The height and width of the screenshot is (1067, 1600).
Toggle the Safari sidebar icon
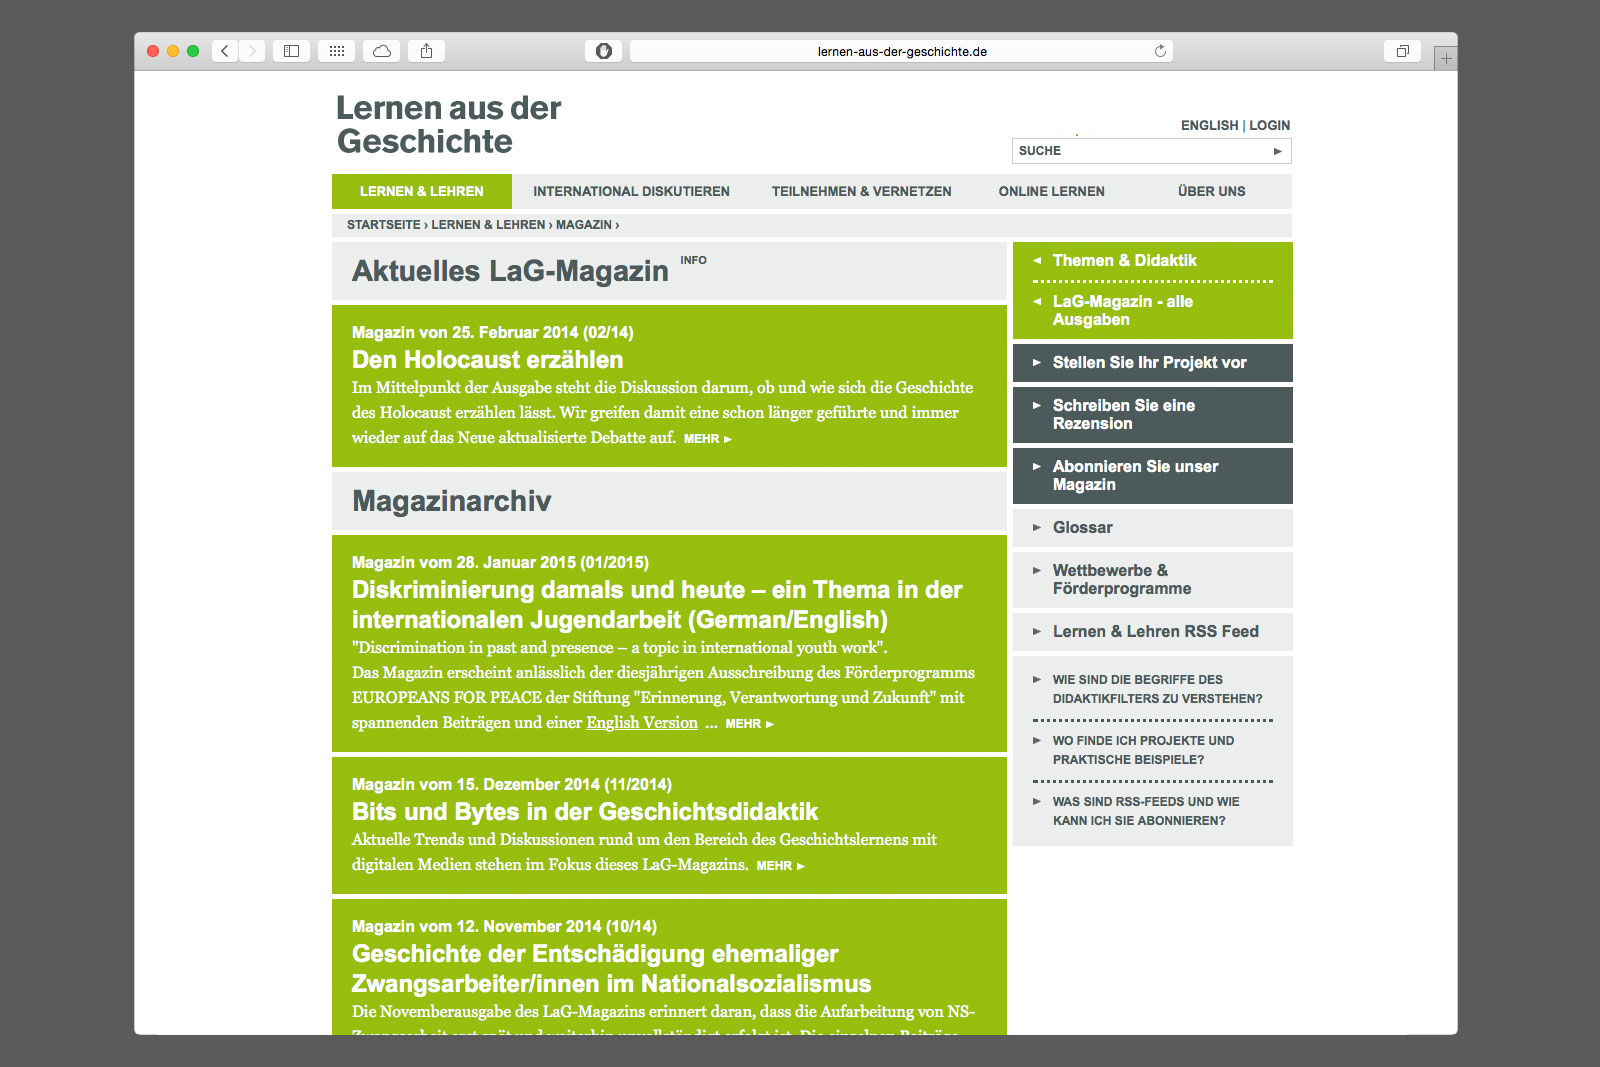[x=291, y=51]
